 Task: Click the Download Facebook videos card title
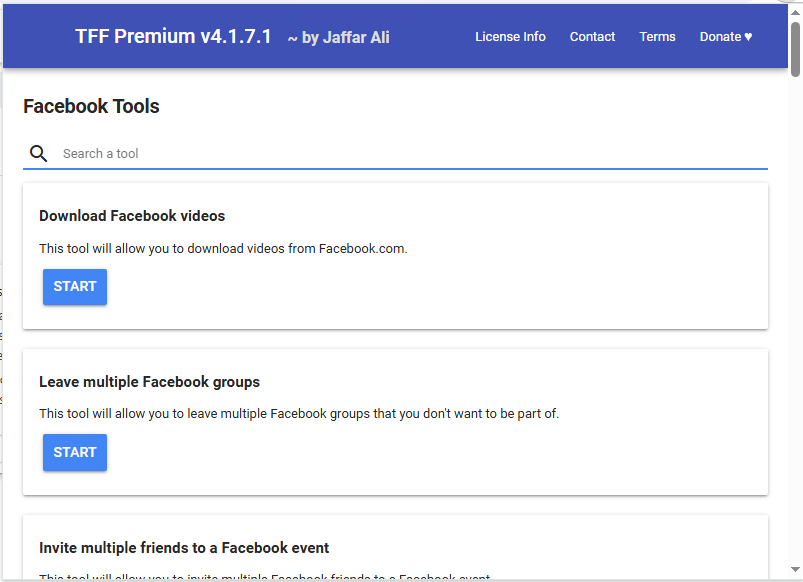pyautogui.click(x=131, y=216)
